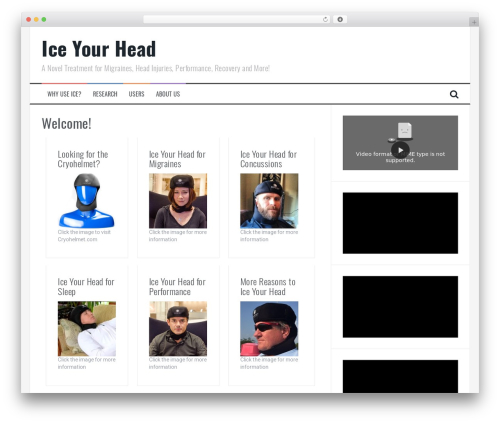Viewport: 500px width, 423px height.
Task: Play the unsupported video in the sidebar
Action: pyautogui.click(x=400, y=150)
